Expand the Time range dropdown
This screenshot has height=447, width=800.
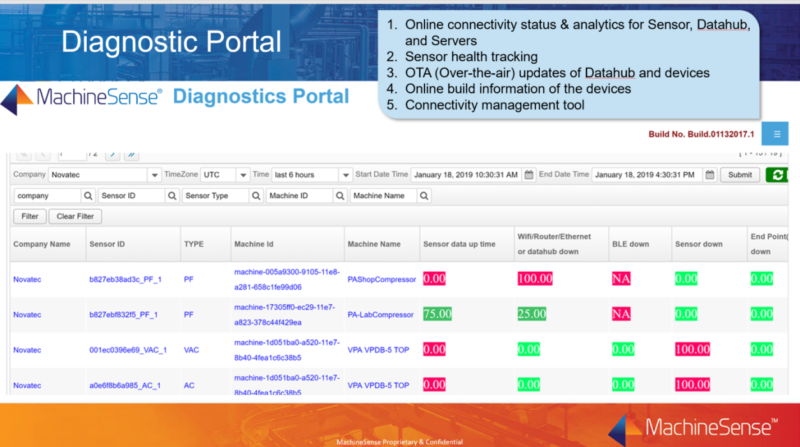point(345,175)
